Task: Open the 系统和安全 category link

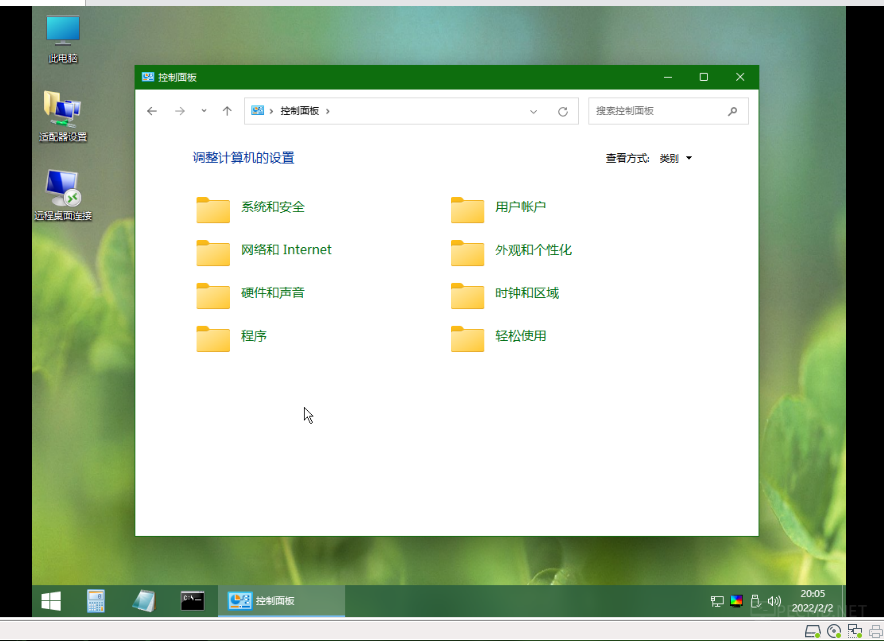Action: 273,207
